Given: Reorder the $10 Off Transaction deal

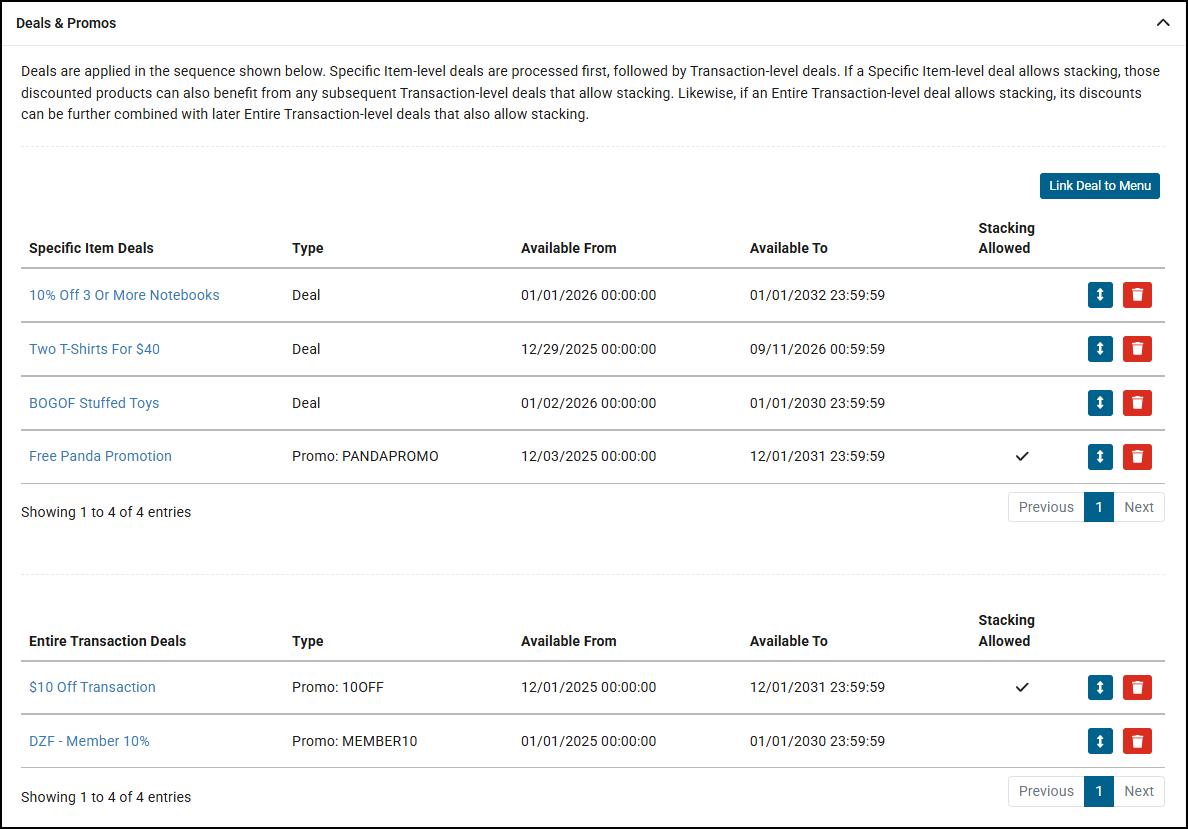Looking at the screenshot, I should [1100, 688].
